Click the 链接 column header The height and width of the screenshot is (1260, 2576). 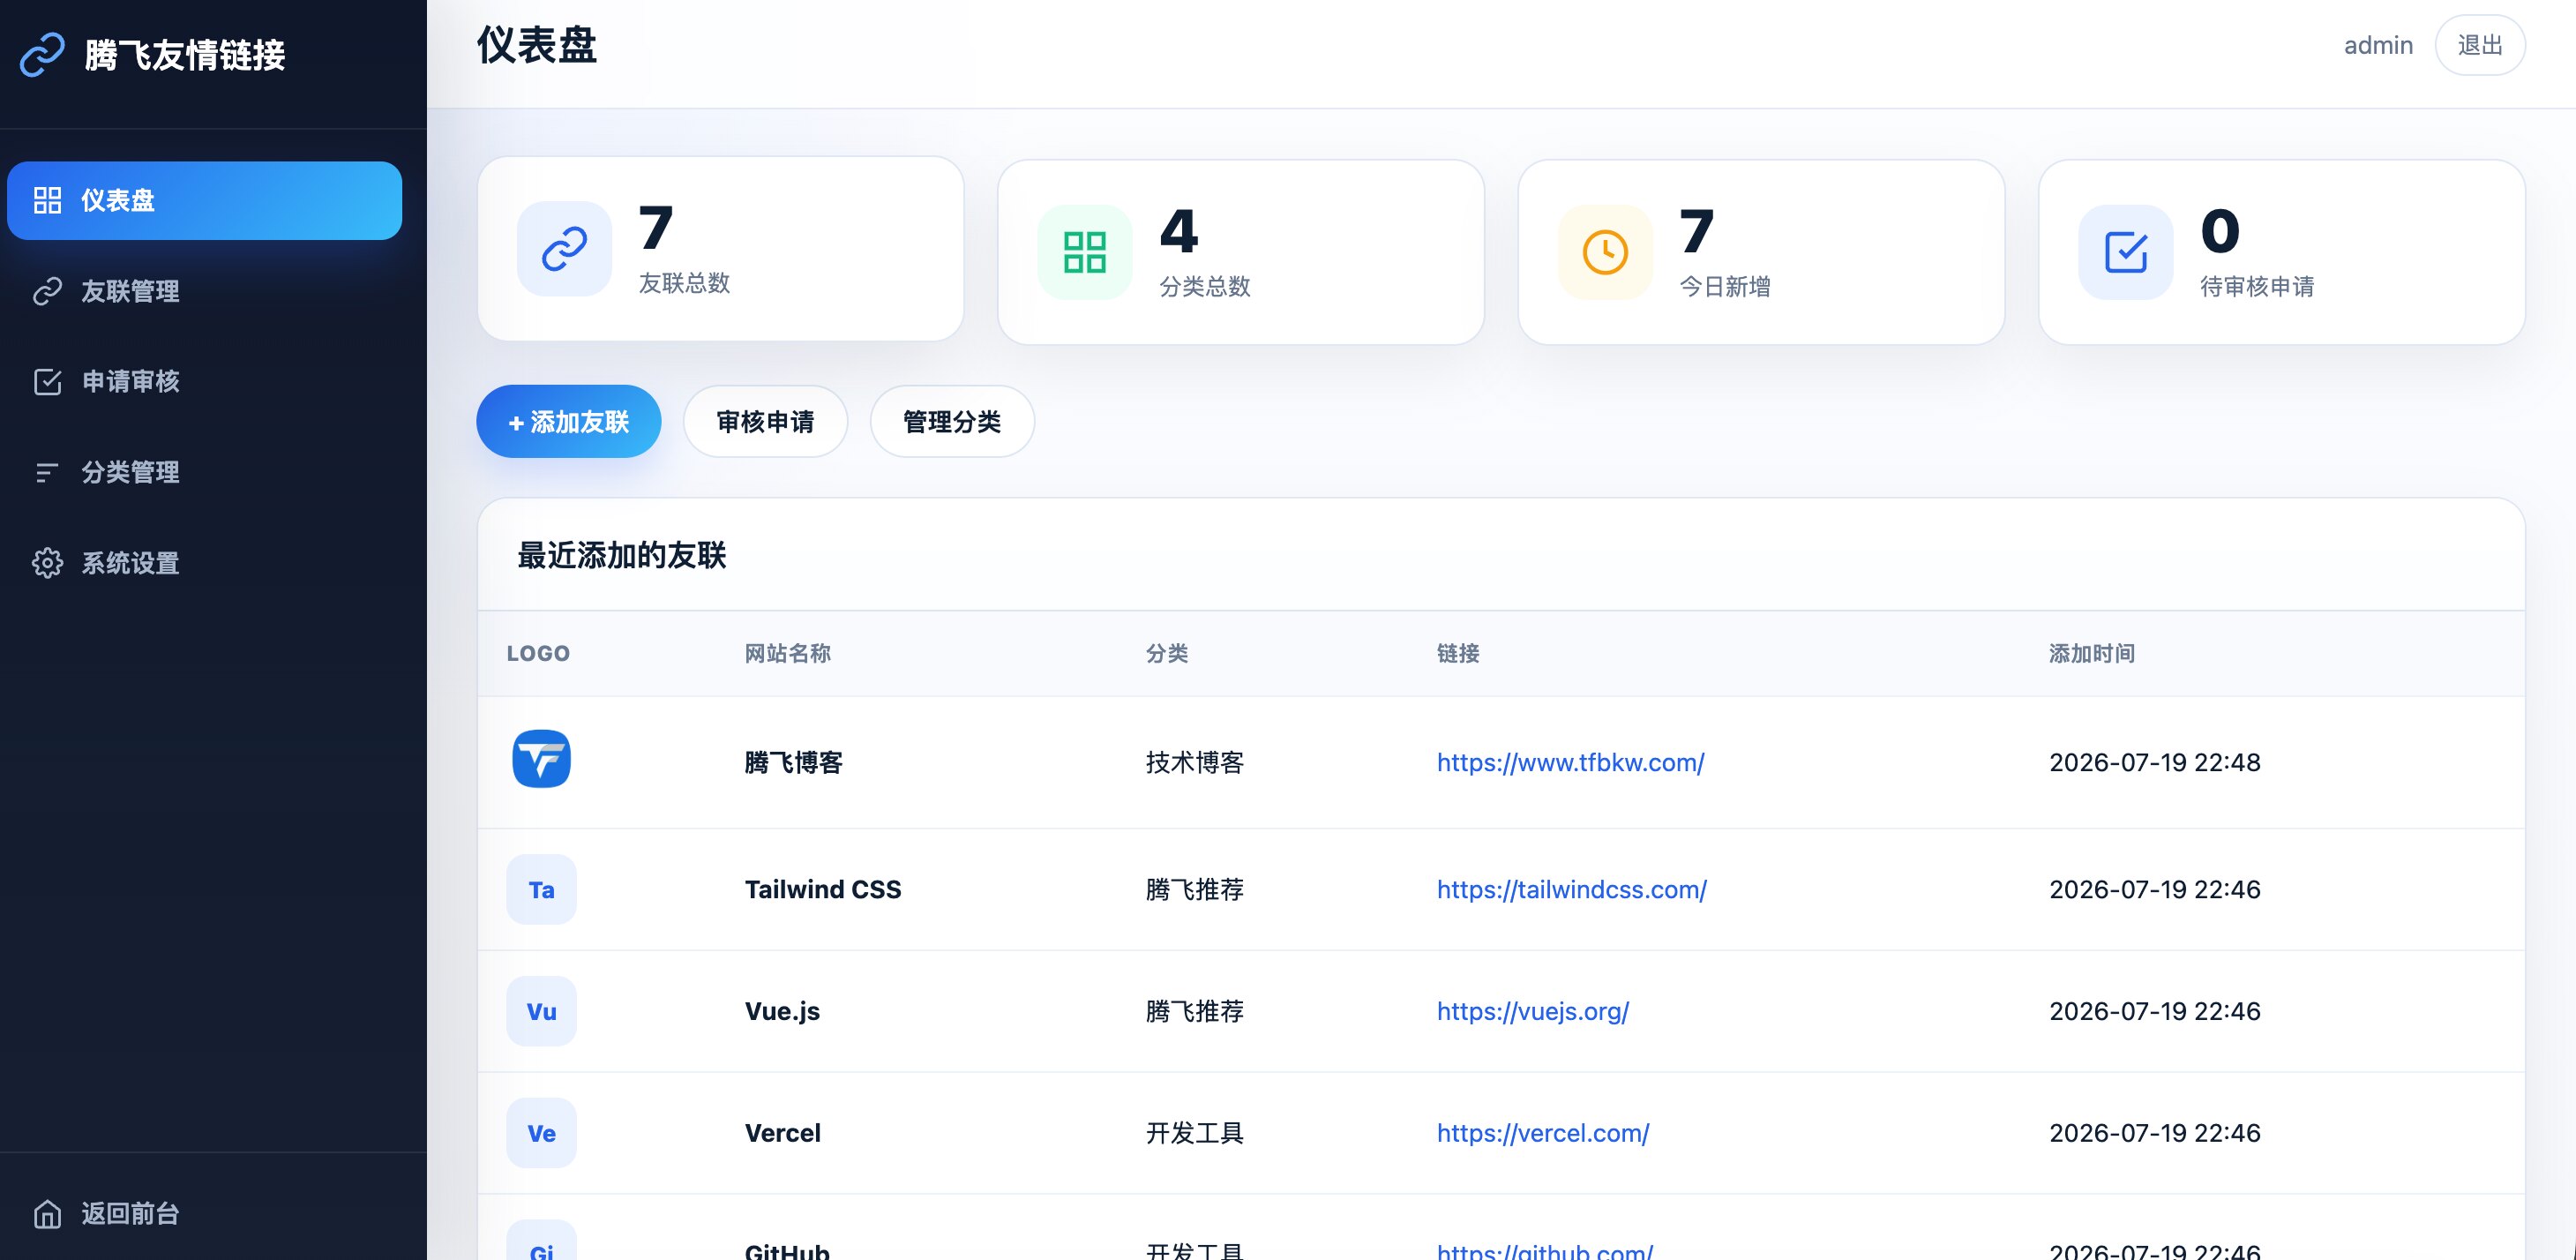tap(1457, 653)
